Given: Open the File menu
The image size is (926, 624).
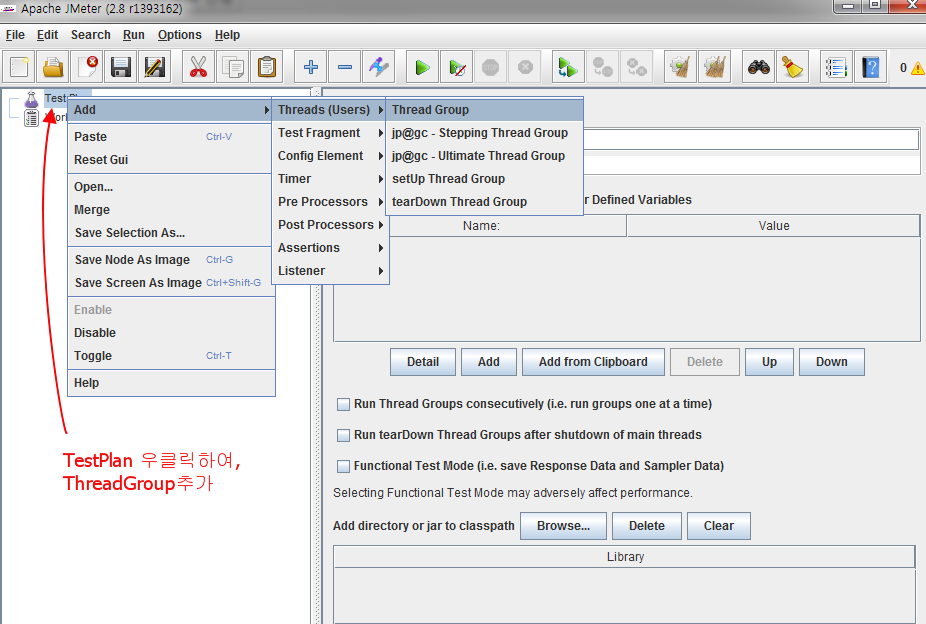Looking at the screenshot, I should pos(15,35).
